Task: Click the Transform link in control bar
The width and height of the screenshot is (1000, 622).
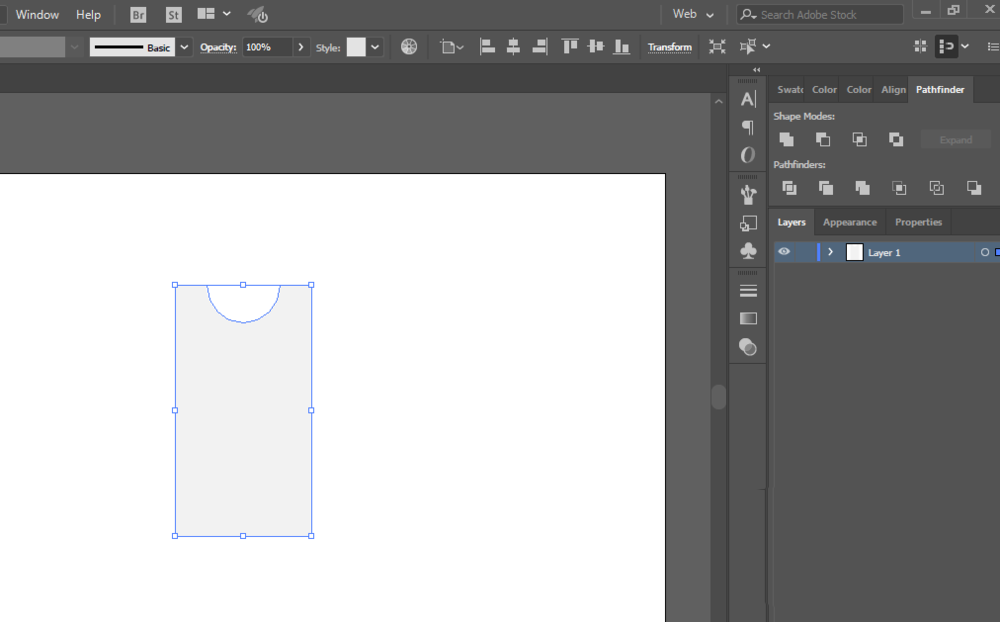Action: point(669,47)
